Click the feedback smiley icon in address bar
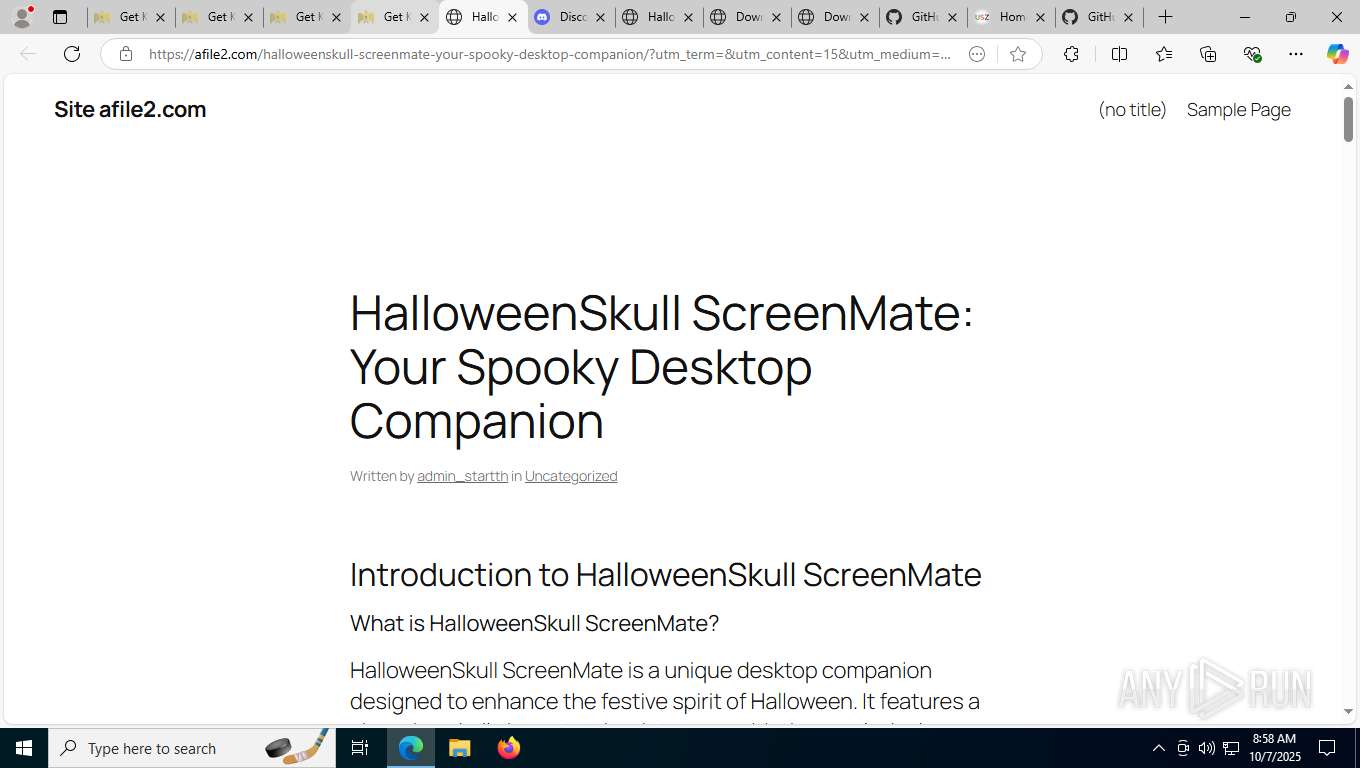The height and width of the screenshot is (768, 1360). (x=977, y=54)
